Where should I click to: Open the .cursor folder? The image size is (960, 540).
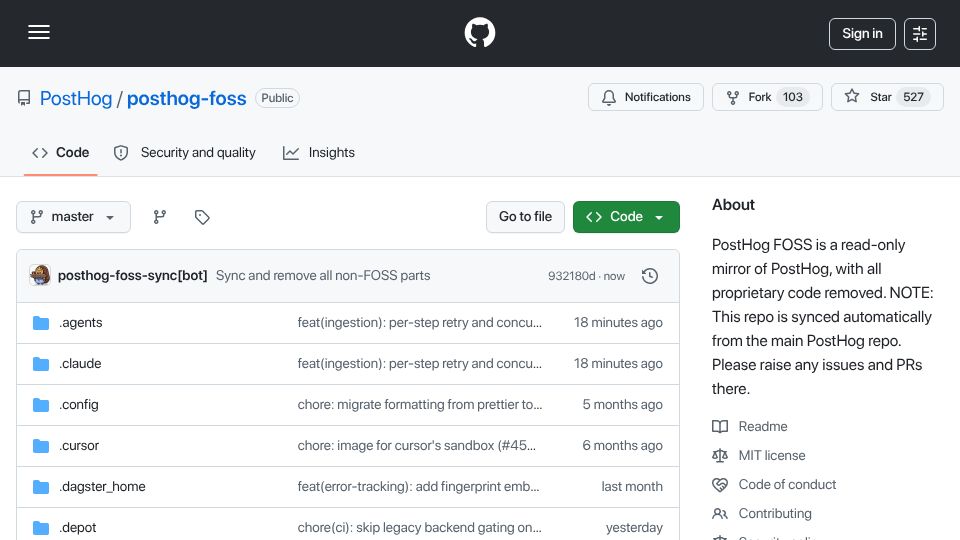pos(79,446)
